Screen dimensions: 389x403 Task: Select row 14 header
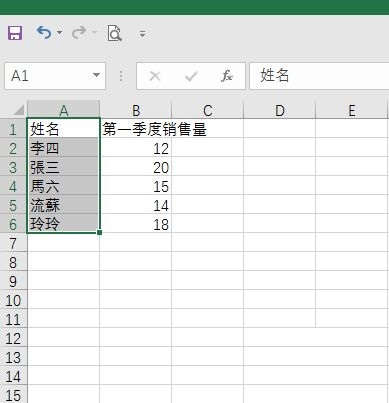pyautogui.click(x=13, y=376)
